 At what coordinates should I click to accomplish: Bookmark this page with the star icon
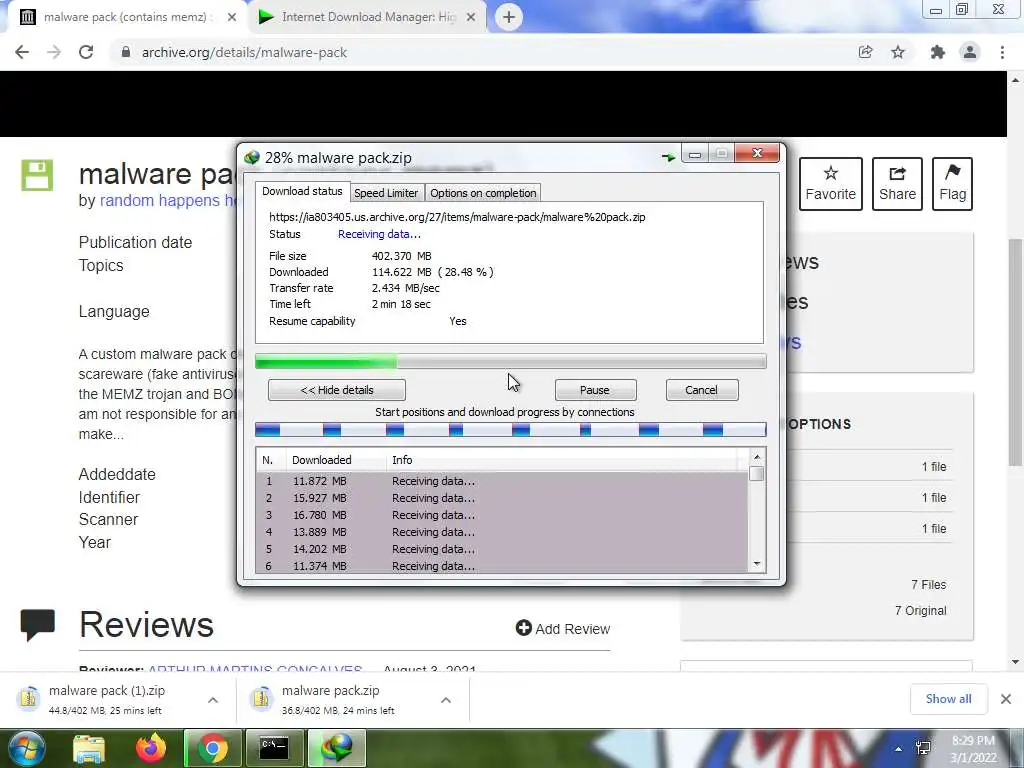pos(898,52)
